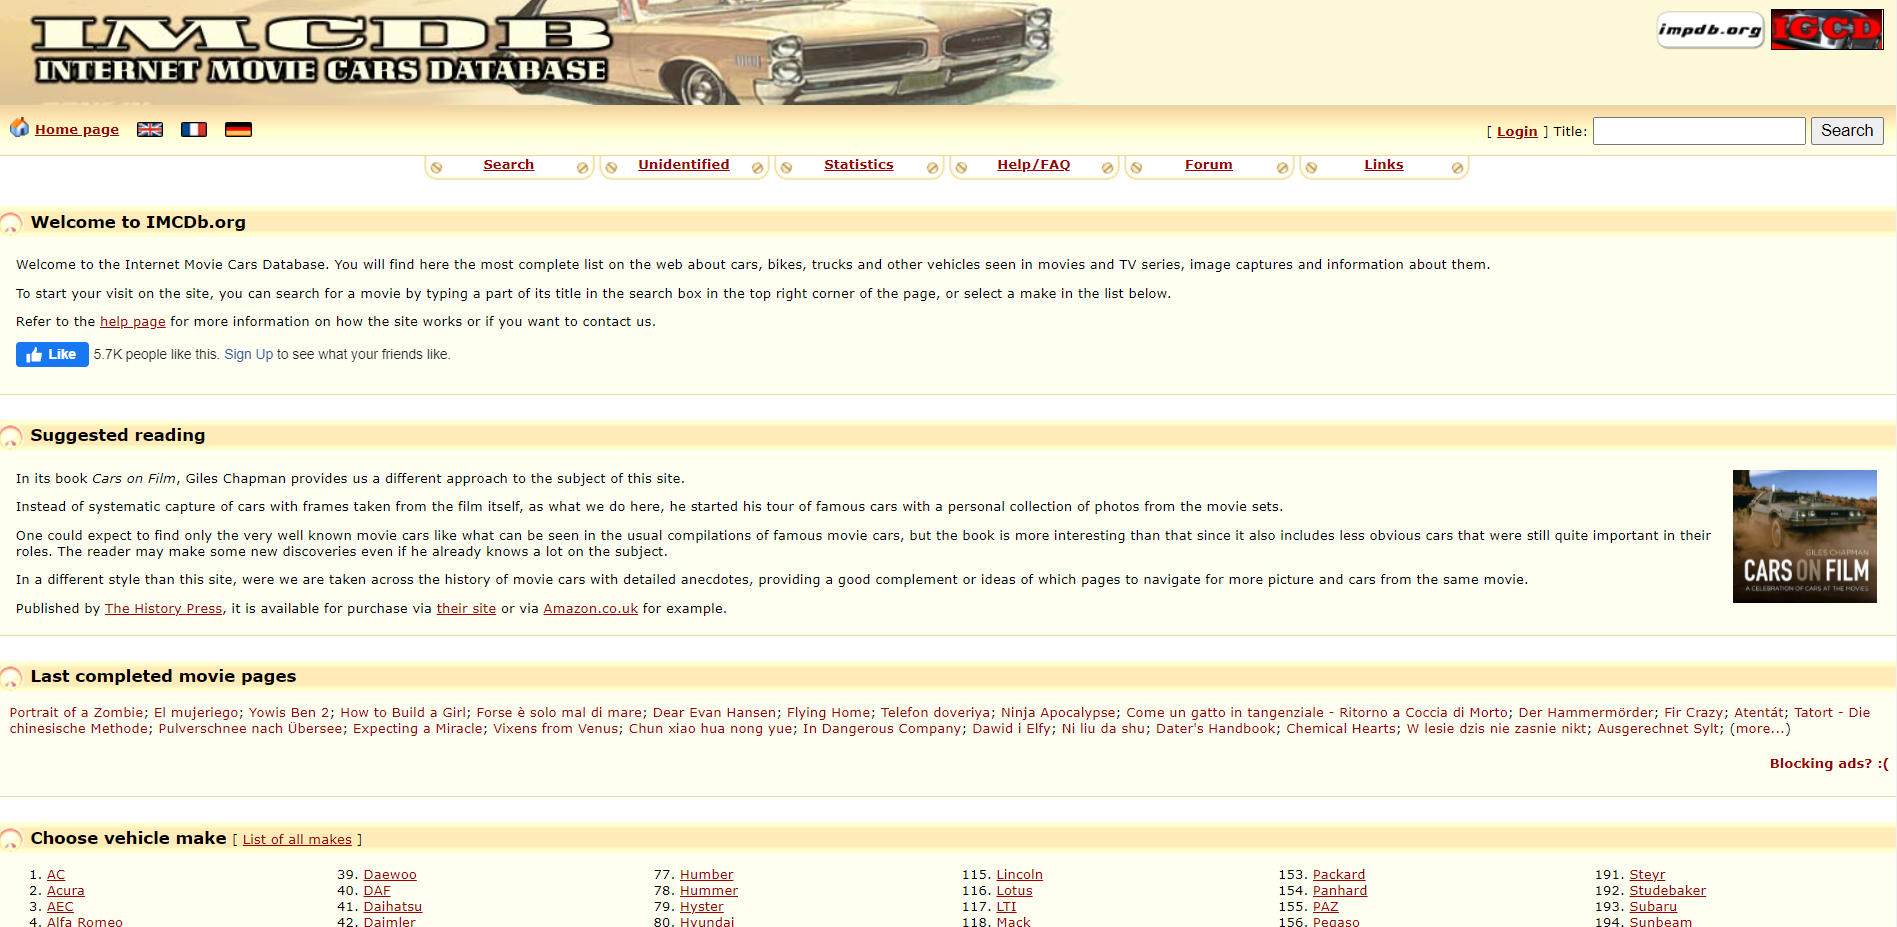Select the Studebaker vehicle make
1897x927 pixels.
(1668, 891)
